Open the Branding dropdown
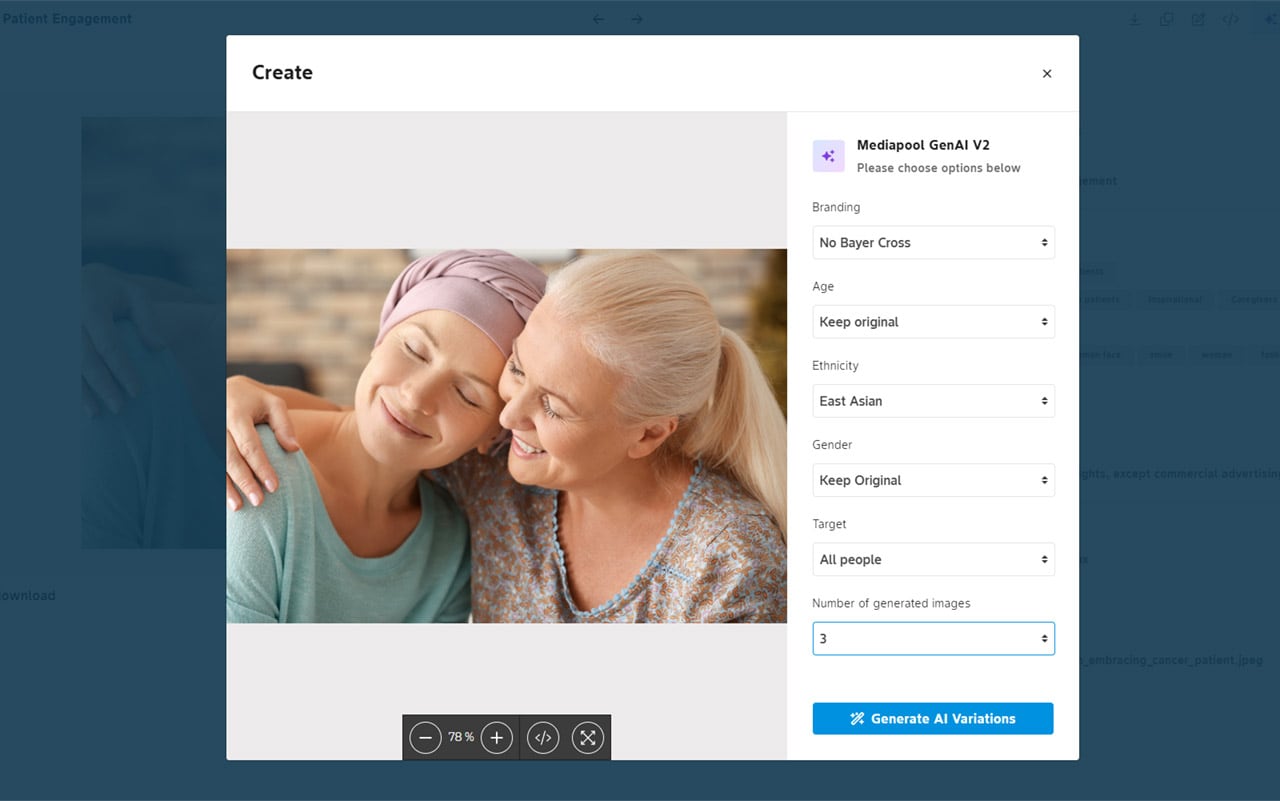This screenshot has height=801, width=1280. [x=934, y=243]
